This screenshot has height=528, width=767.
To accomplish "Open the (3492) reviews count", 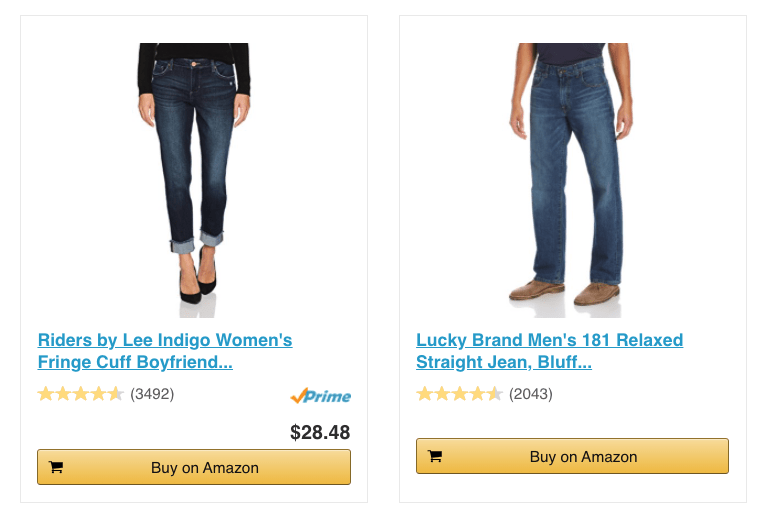I will 152,394.
